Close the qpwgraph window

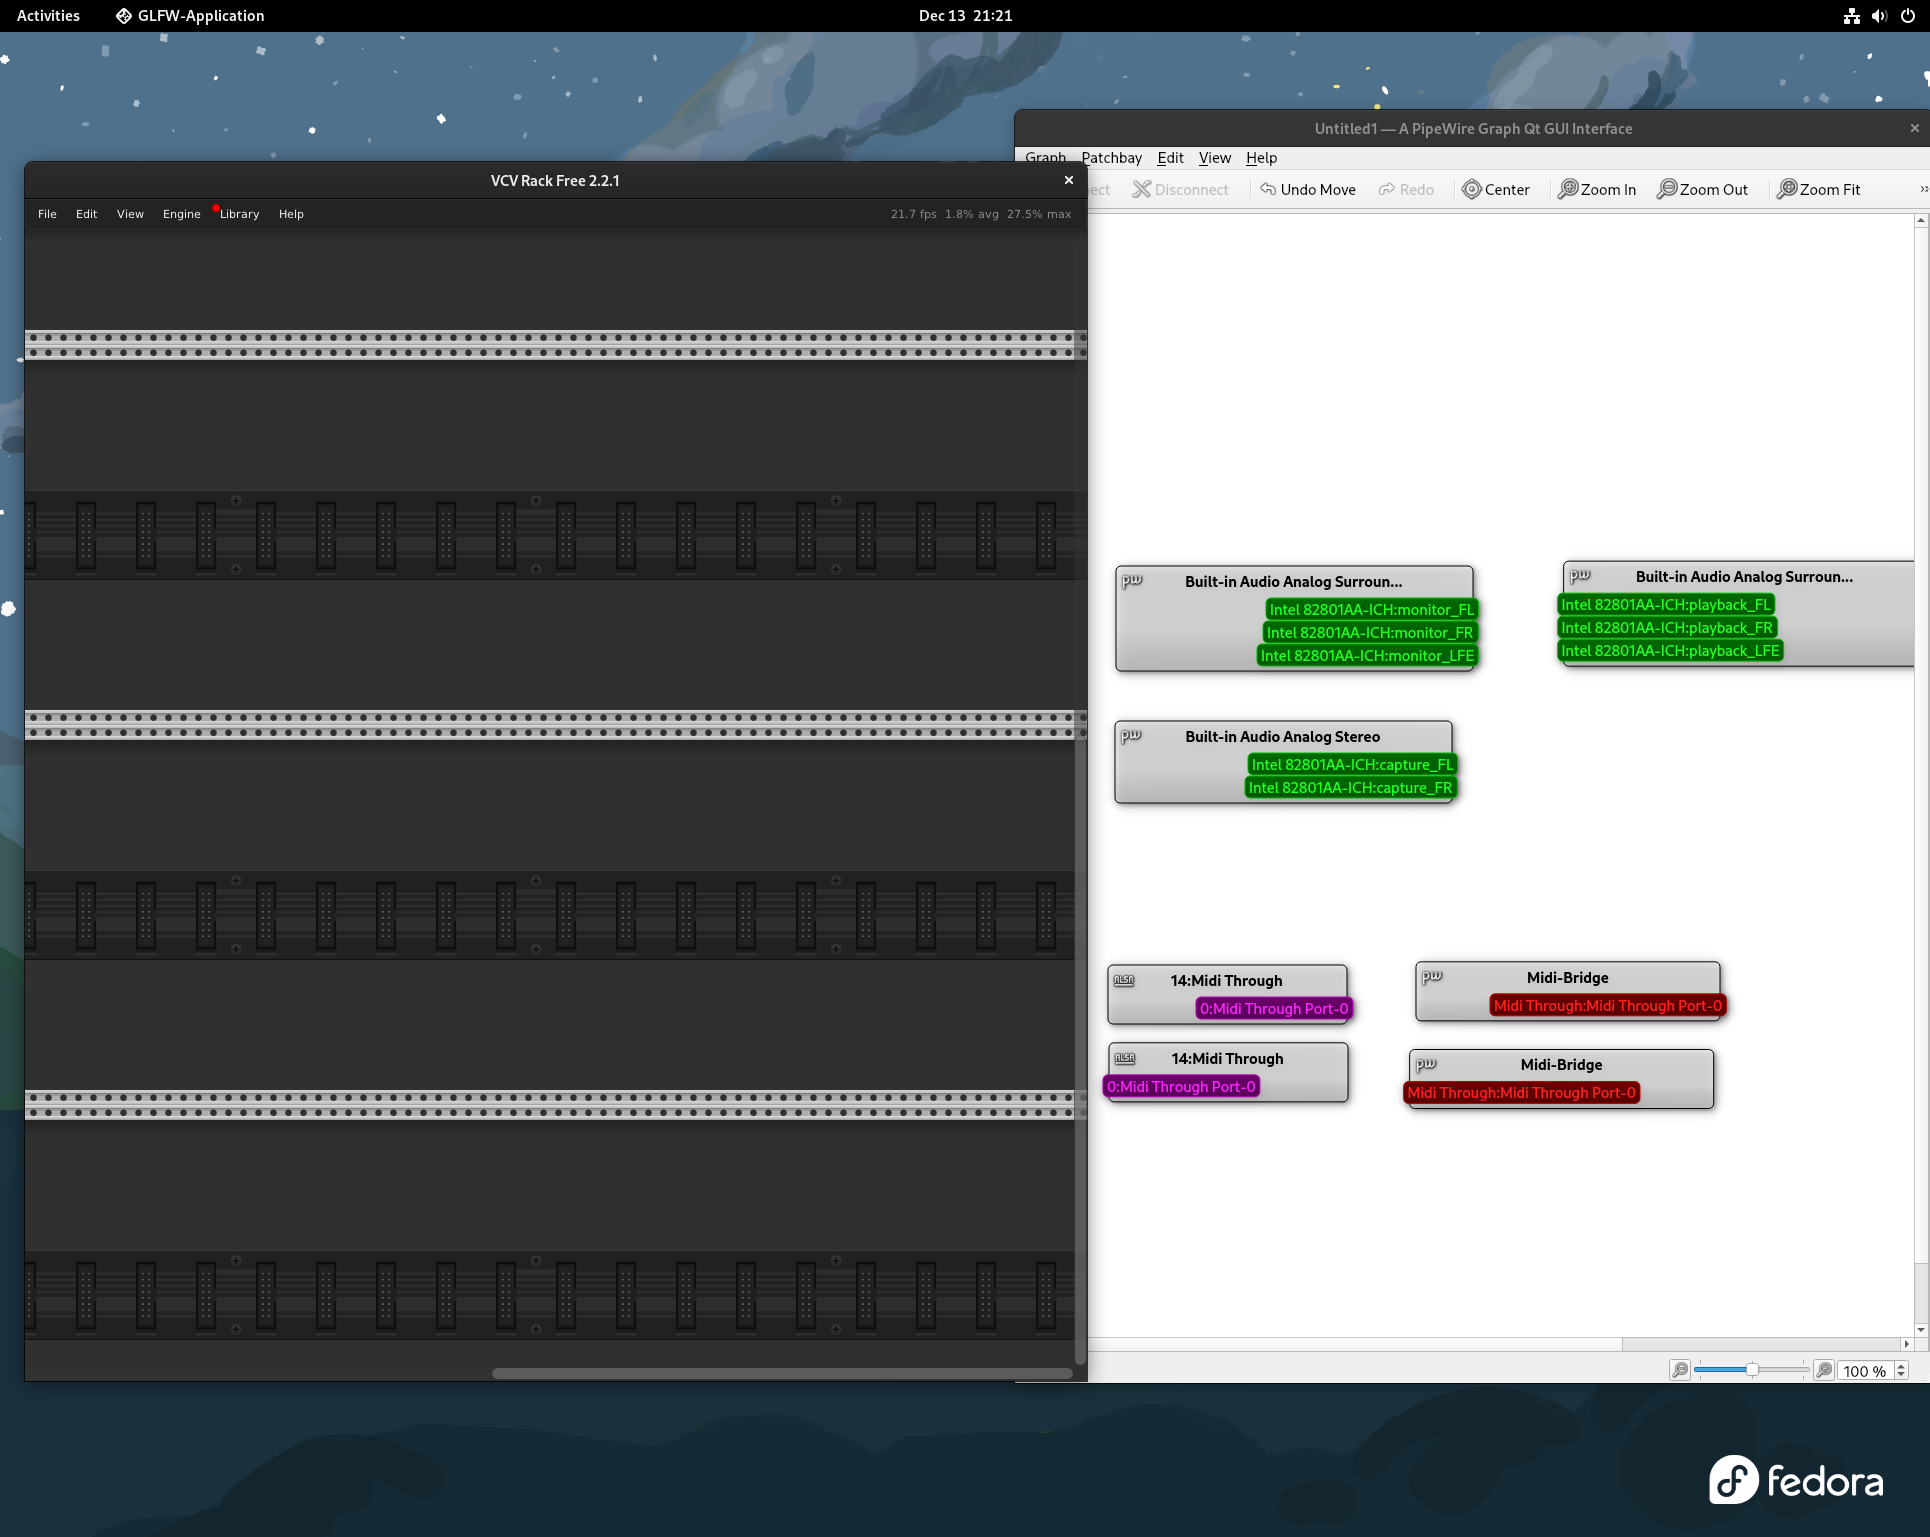(1914, 128)
